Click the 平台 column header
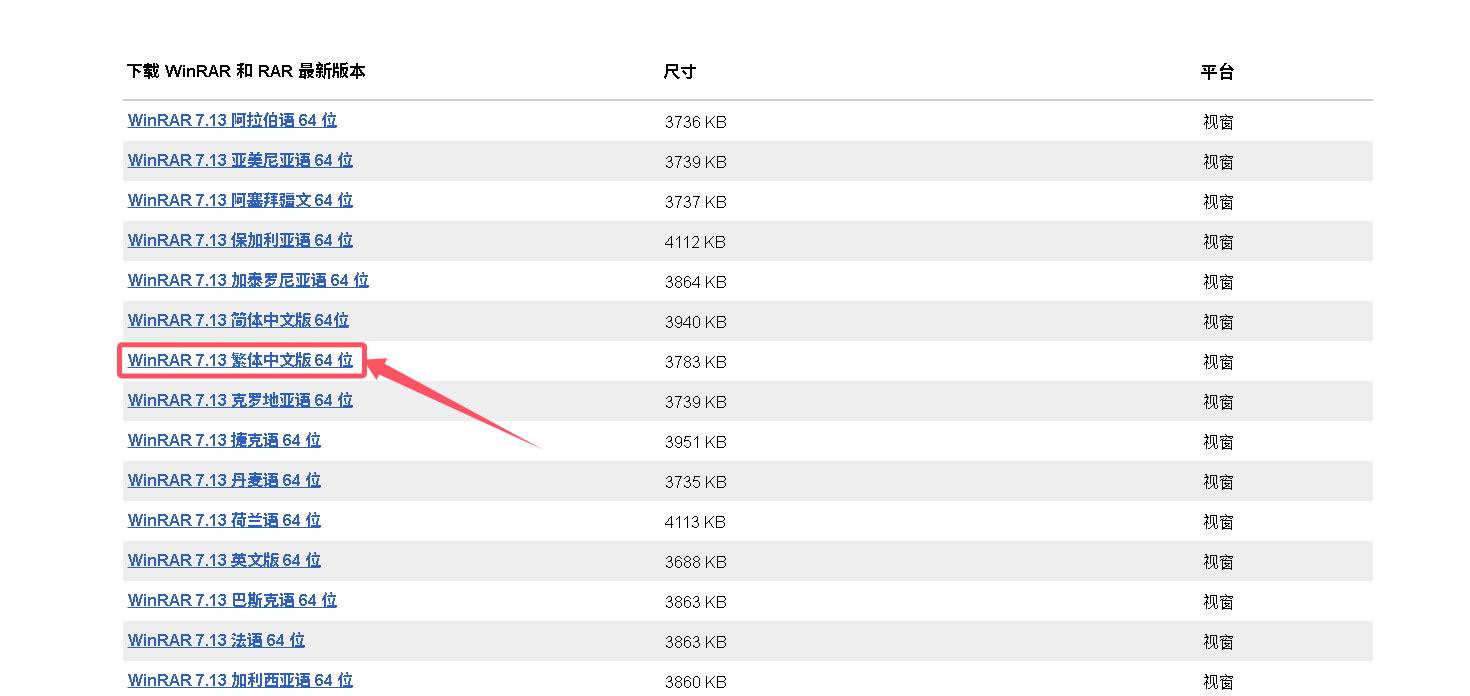 pos(1217,72)
